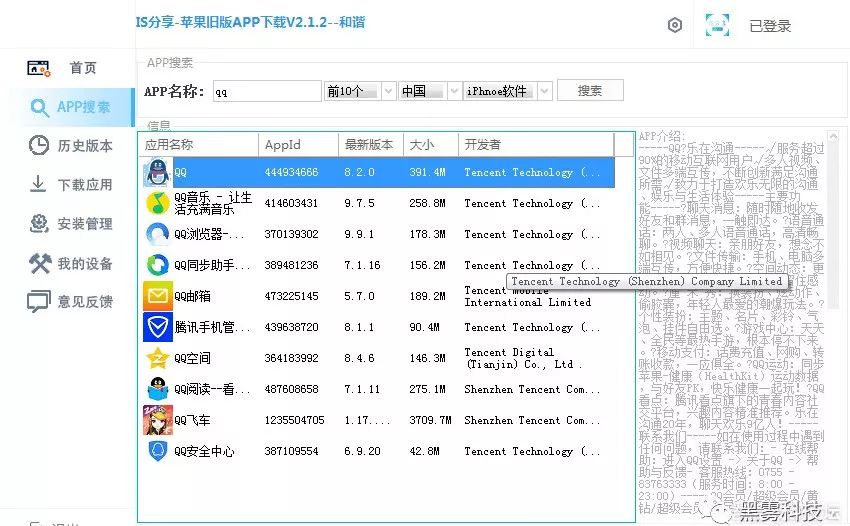Select Tencent Mobile International Limited developer cell
This screenshot has width=850, height=526.
527,296
